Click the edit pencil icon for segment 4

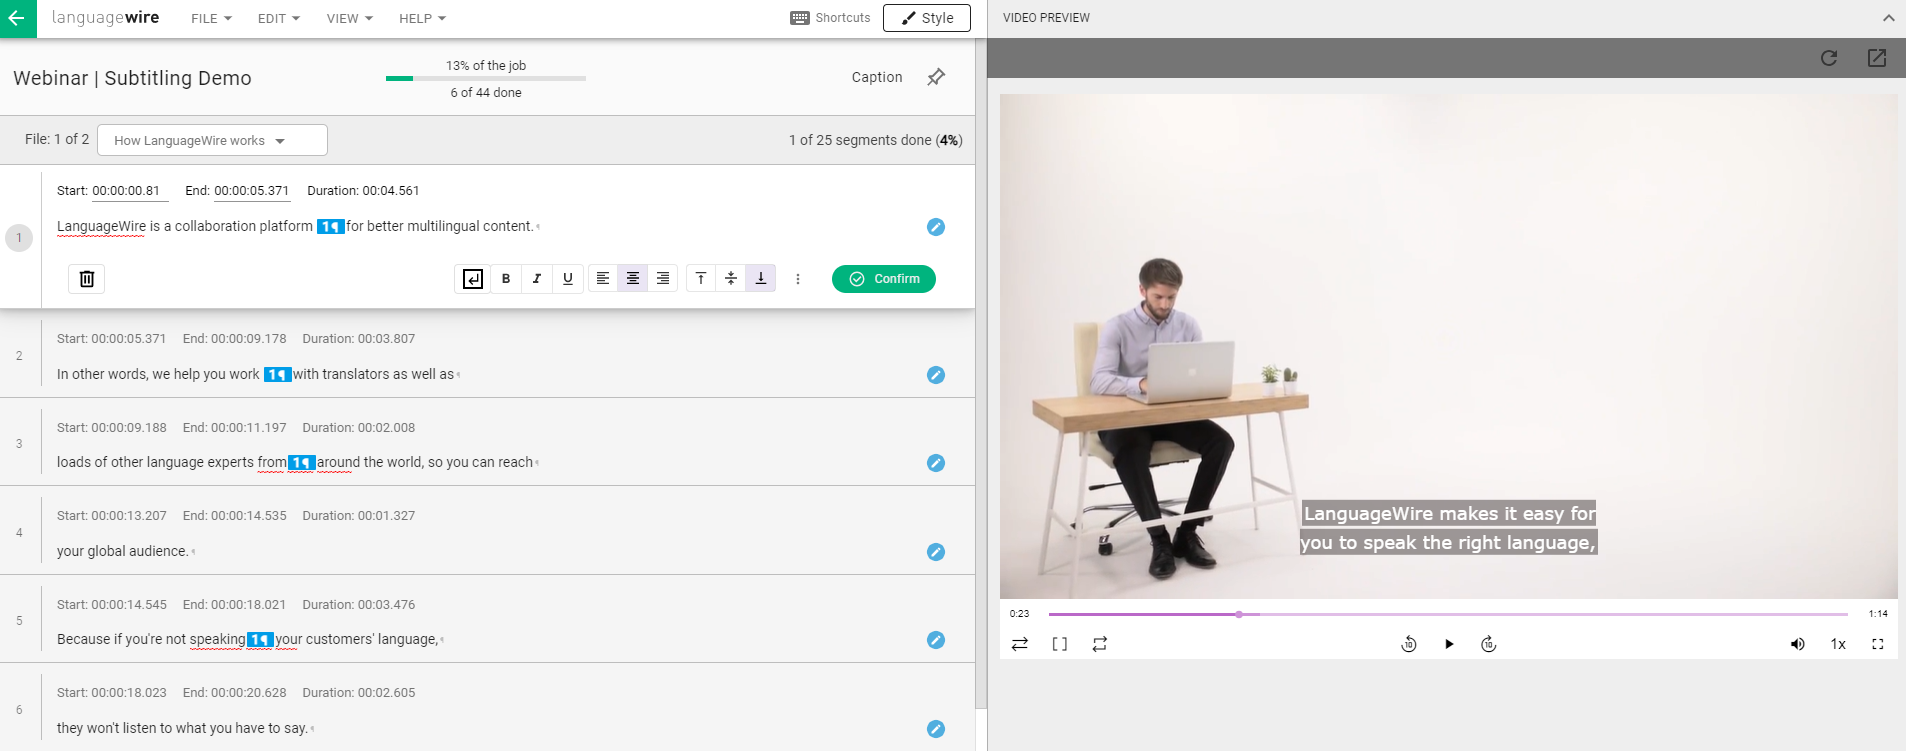(936, 552)
